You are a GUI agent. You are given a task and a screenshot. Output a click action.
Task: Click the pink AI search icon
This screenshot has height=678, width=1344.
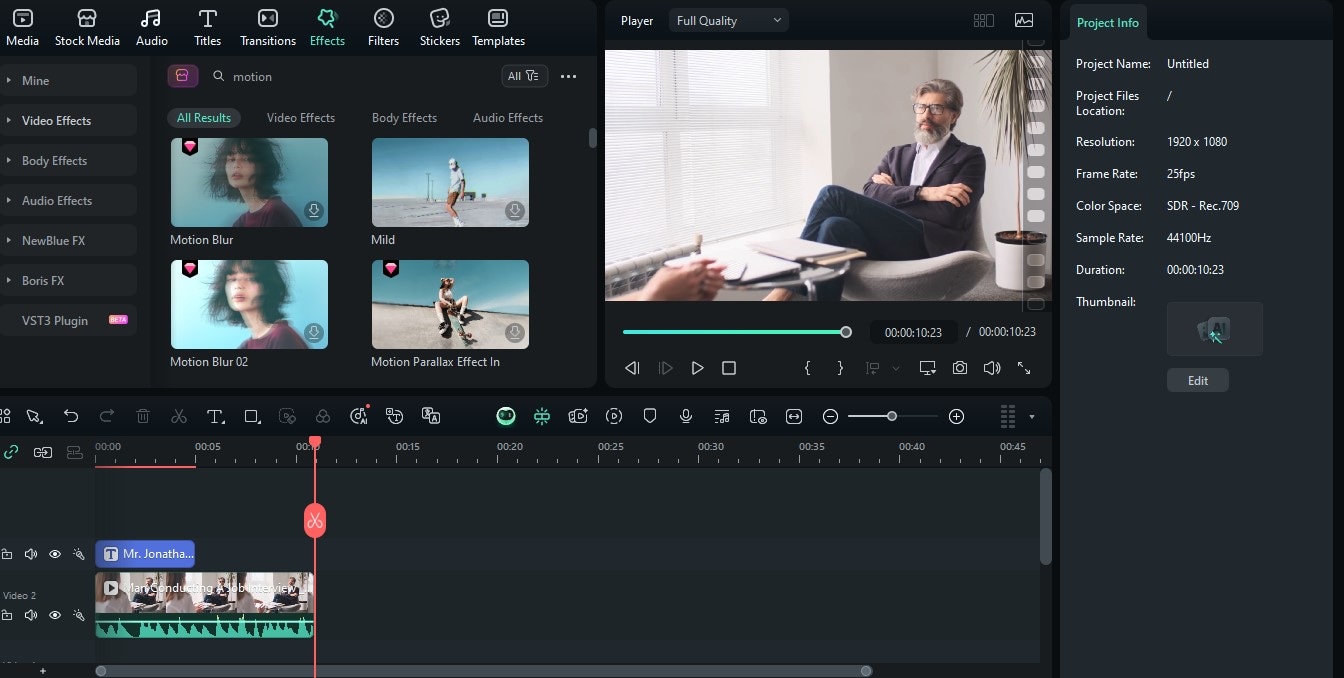182,76
